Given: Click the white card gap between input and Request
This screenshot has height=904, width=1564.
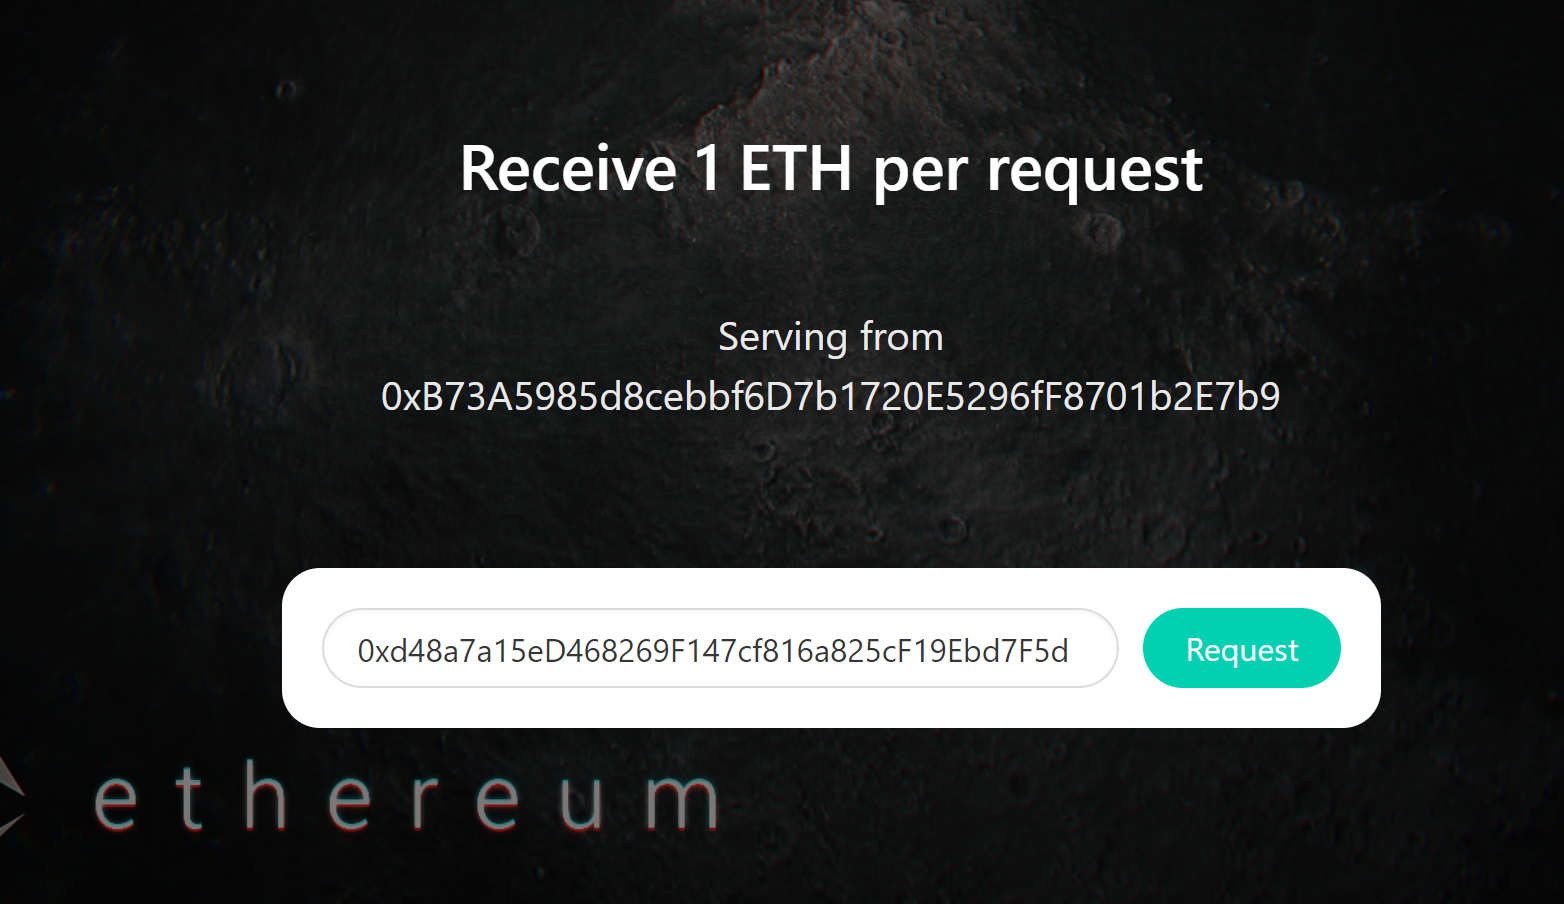Looking at the screenshot, I should (1130, 648).
